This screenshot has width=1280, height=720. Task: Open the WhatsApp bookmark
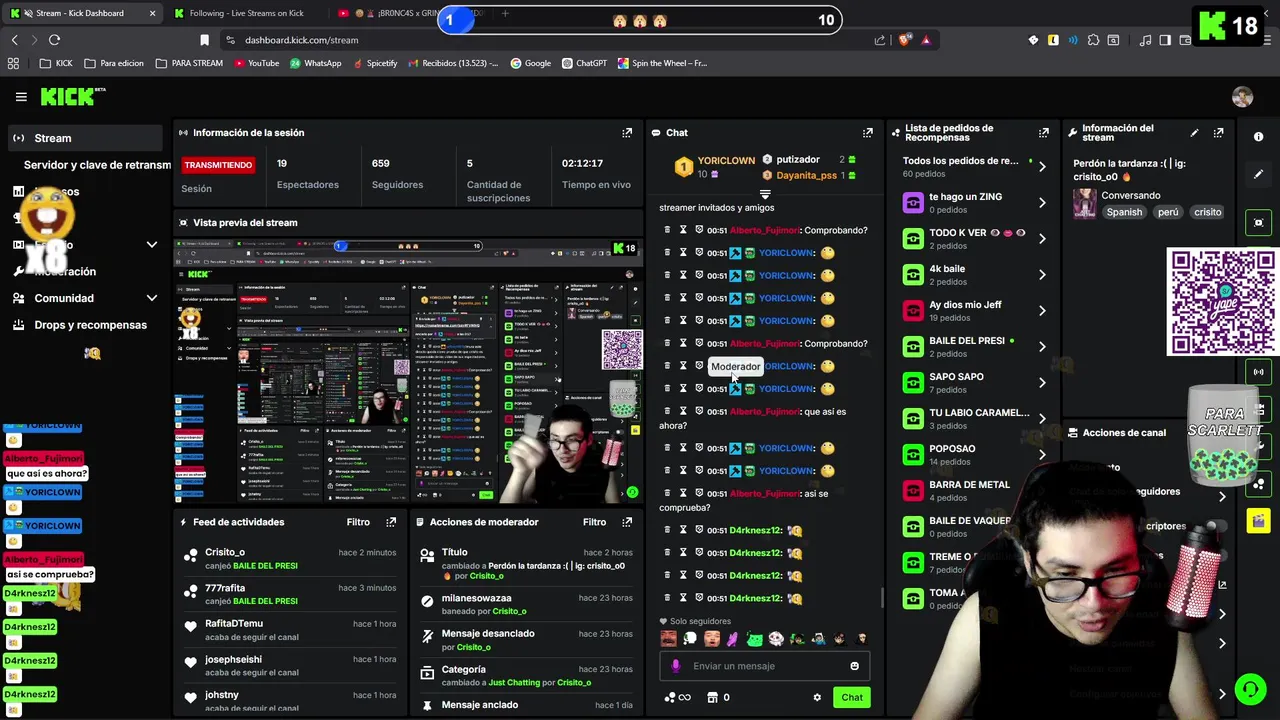pyautogui.click(x=315, y=63)
